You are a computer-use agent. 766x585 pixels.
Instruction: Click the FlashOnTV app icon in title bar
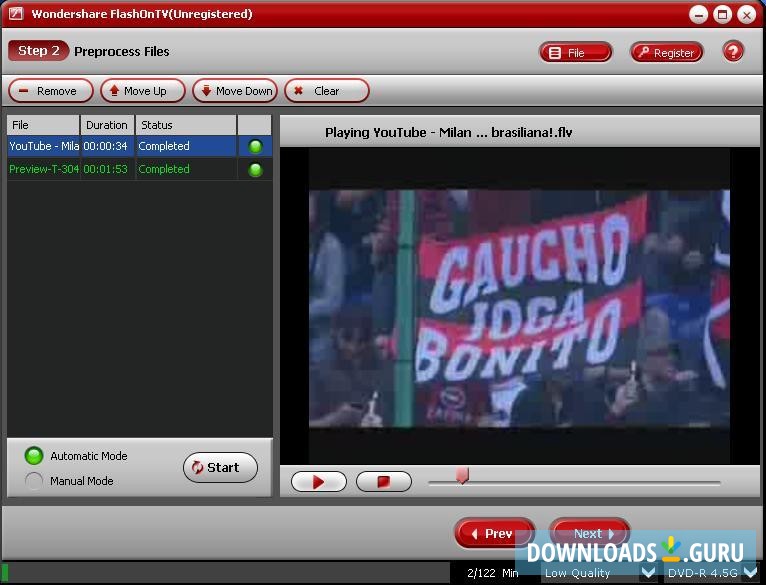tap(16, 13)
